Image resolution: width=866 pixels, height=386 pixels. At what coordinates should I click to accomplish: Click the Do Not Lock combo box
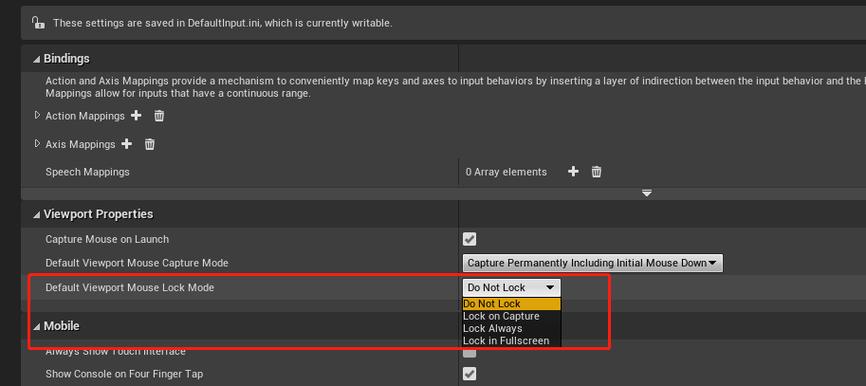click(511, 287)
